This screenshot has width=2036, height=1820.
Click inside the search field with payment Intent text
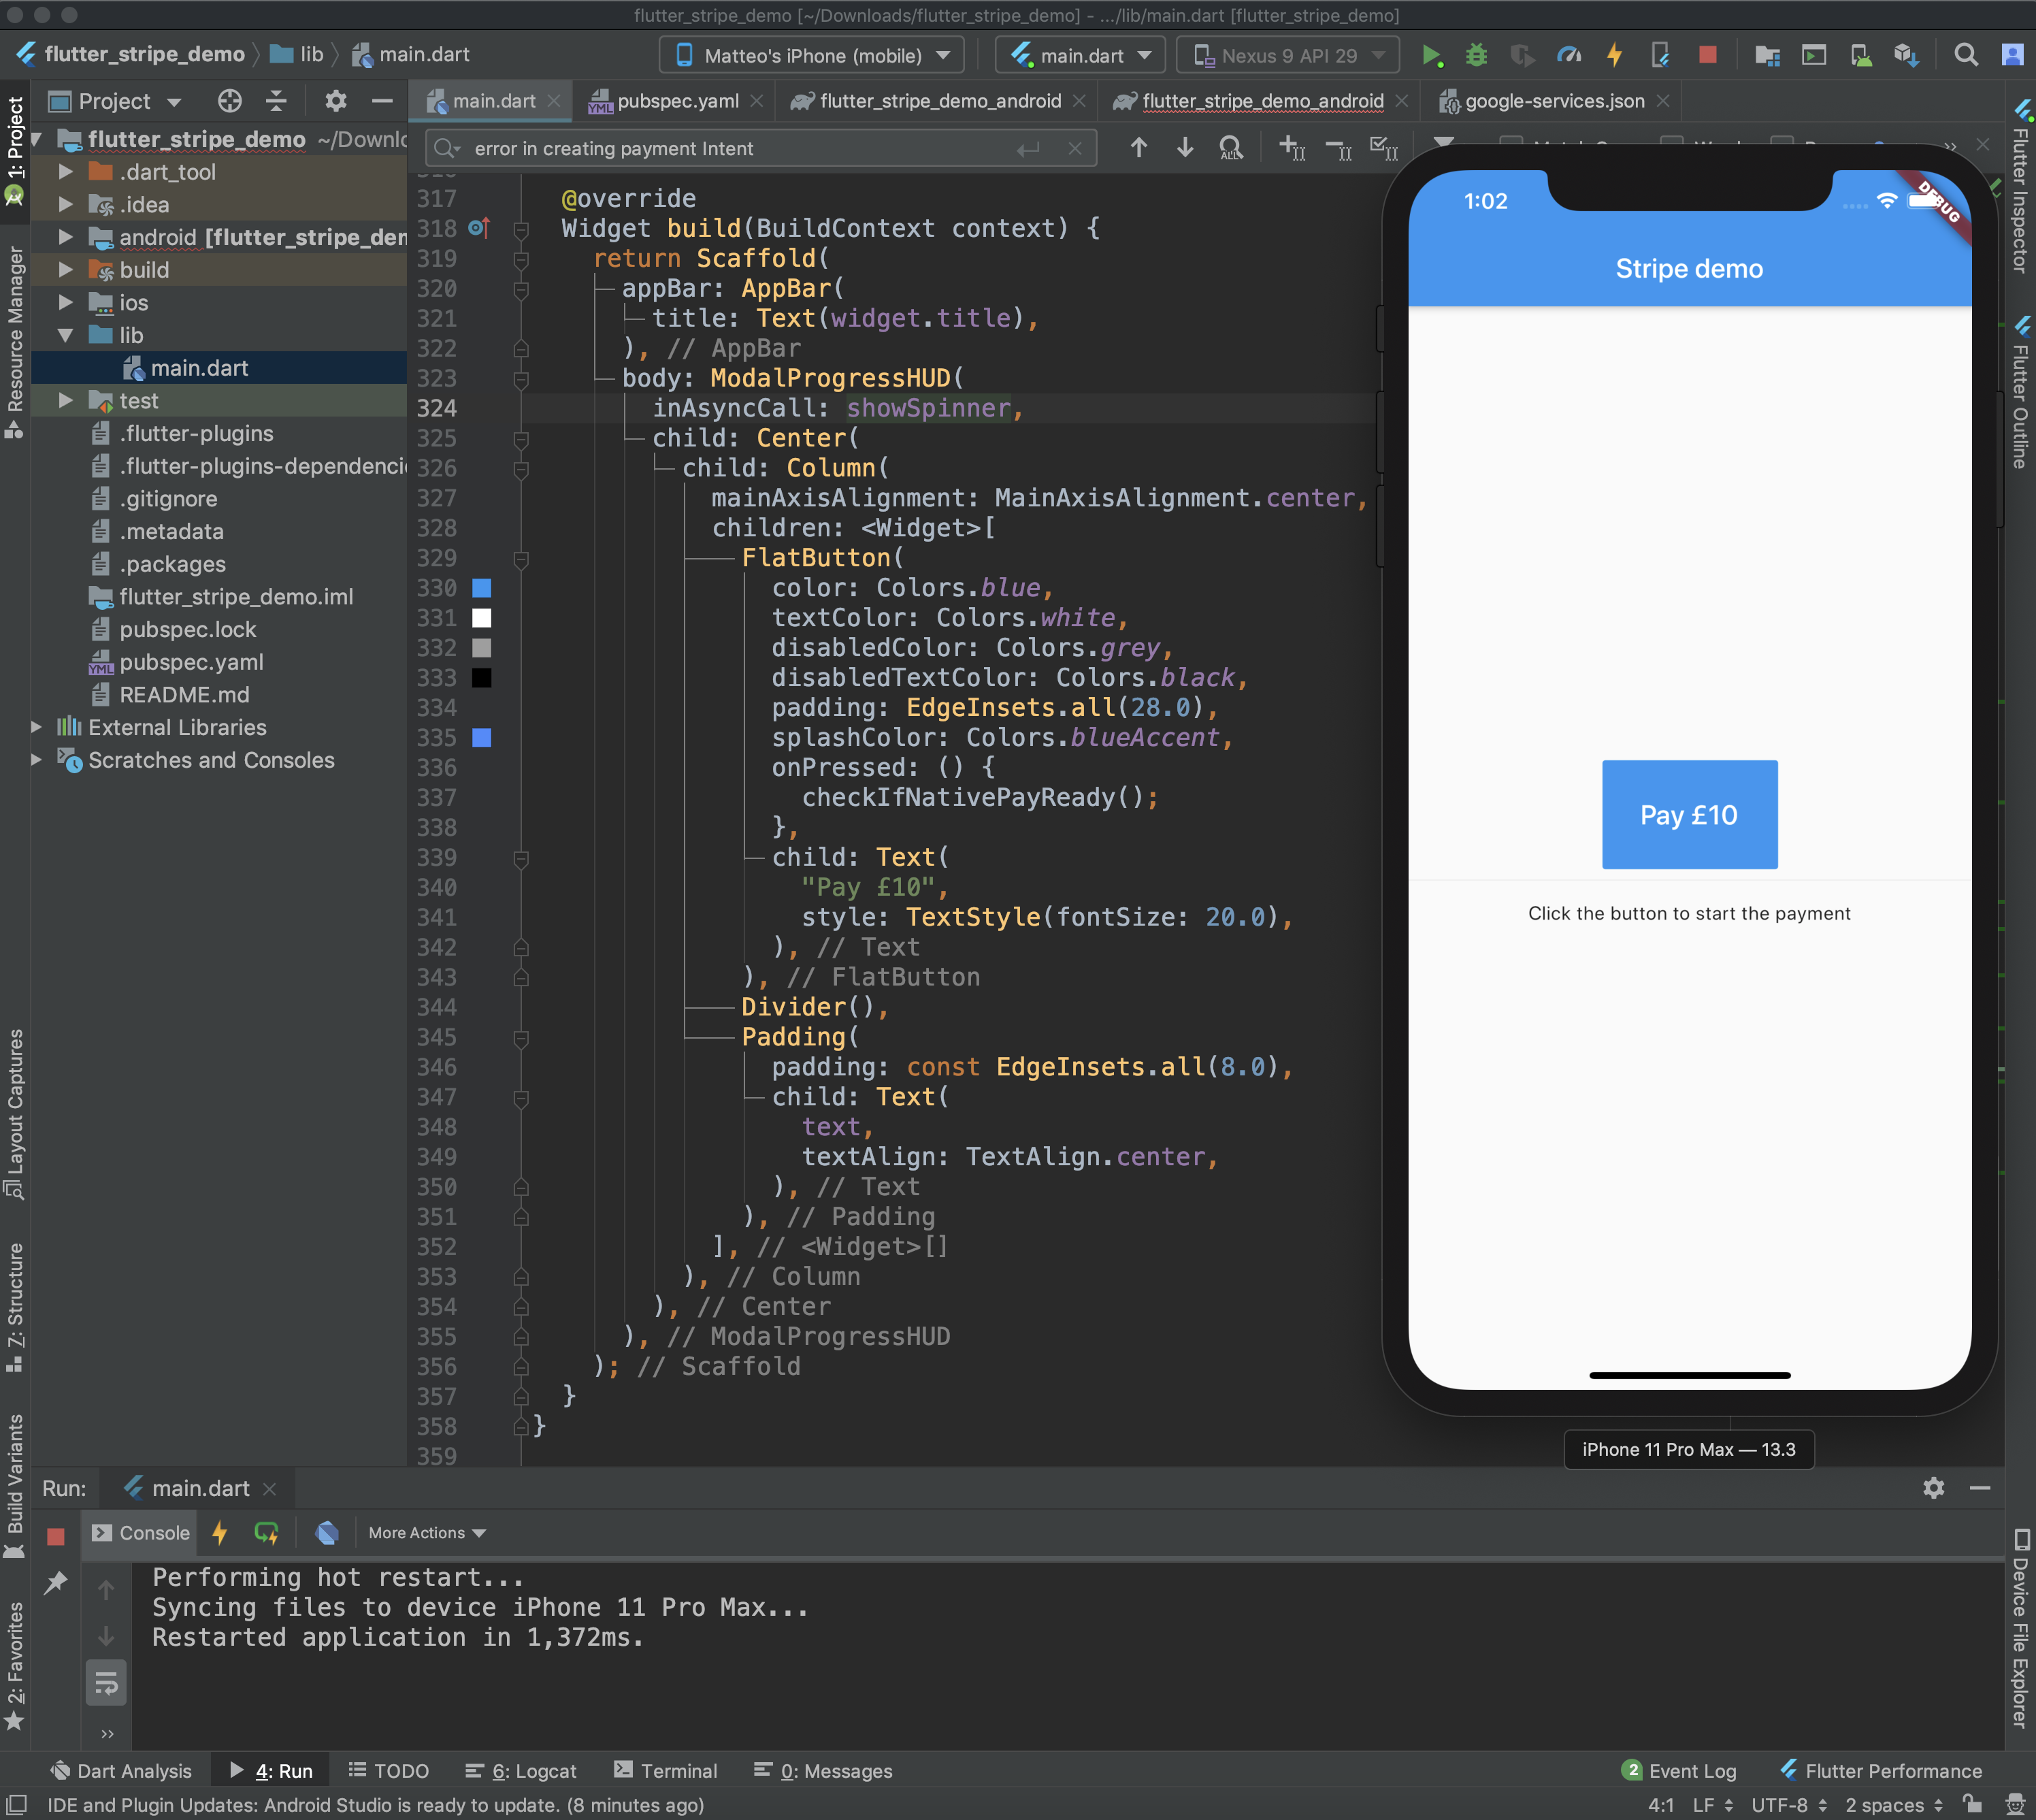click(700, 148)
